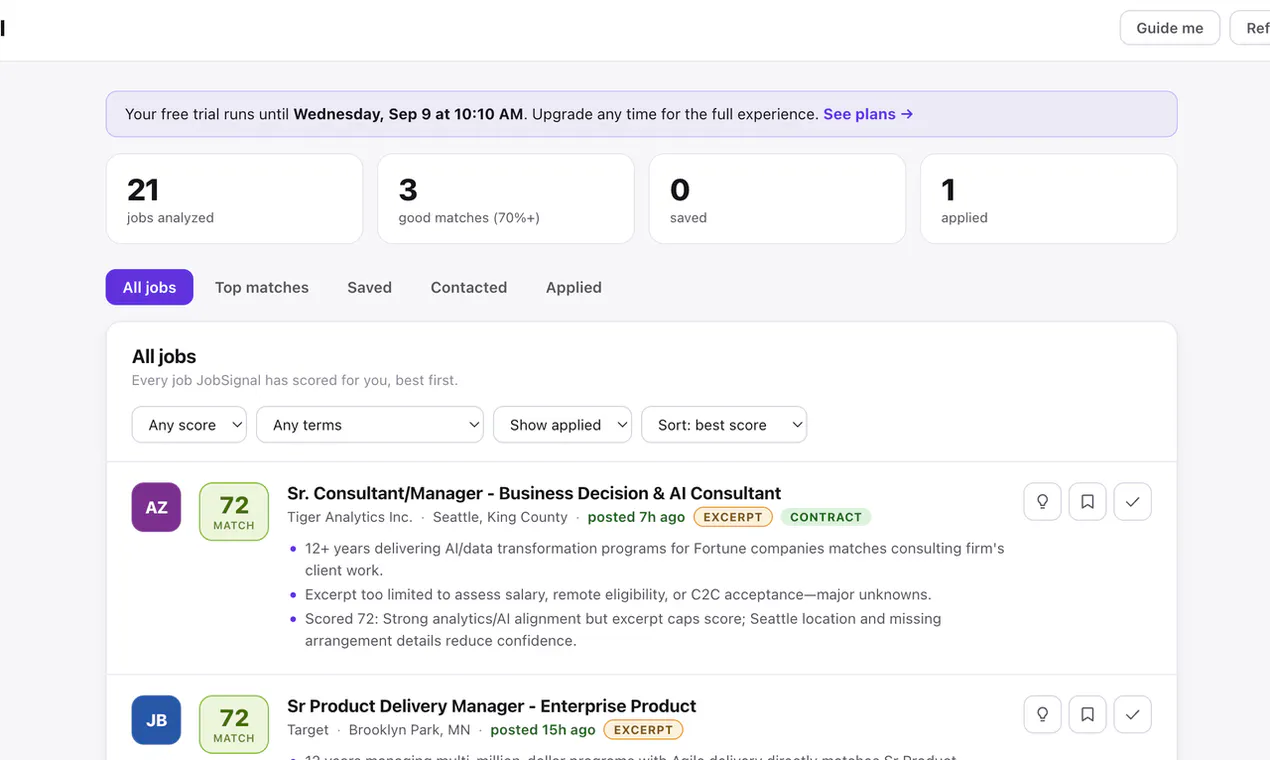
Task: Click the 0 saved card
Action: pos(777,198)
